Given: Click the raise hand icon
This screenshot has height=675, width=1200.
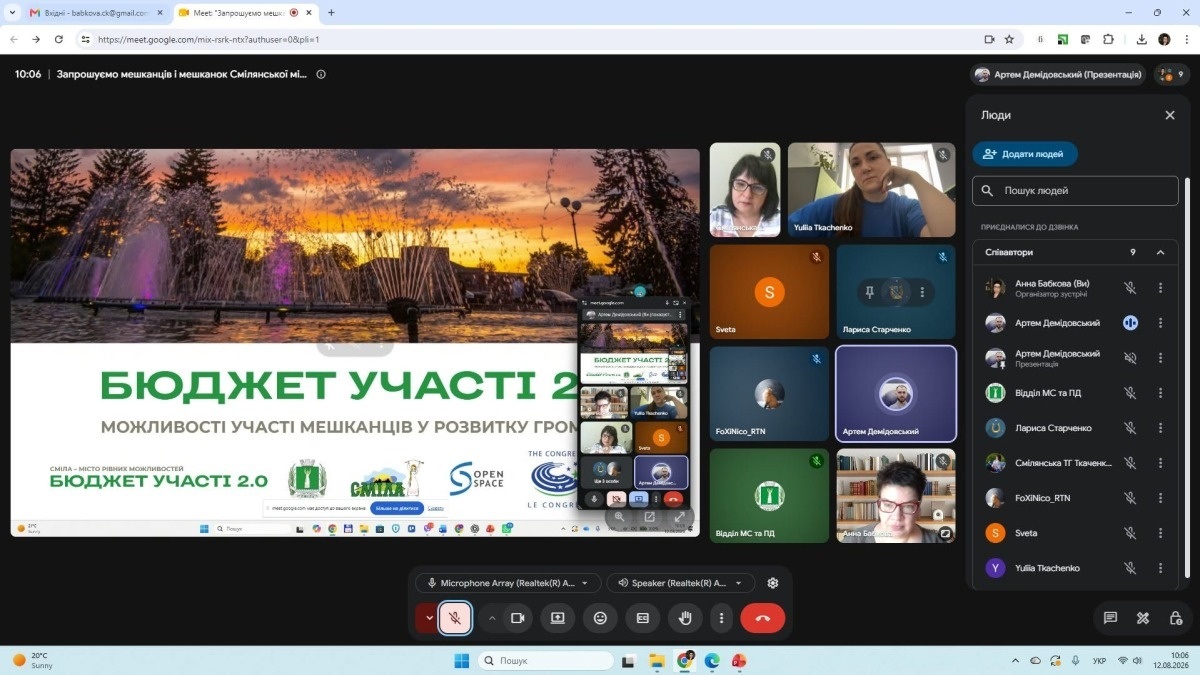Looking at the screenshot, I should click(685, 618).
